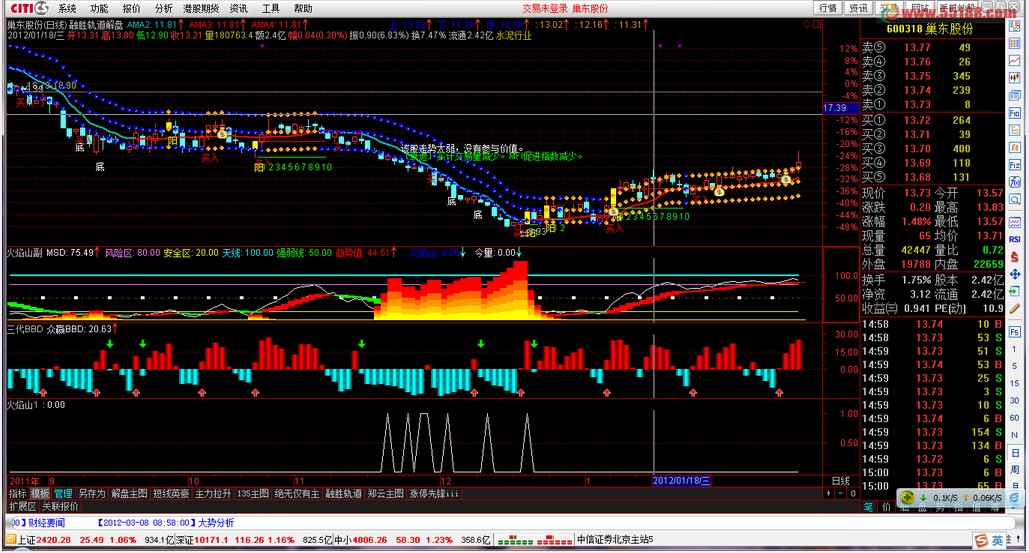1029x553 pixels.
Task: Open the 大势分析 news ticker link
Action: point(215,522)
